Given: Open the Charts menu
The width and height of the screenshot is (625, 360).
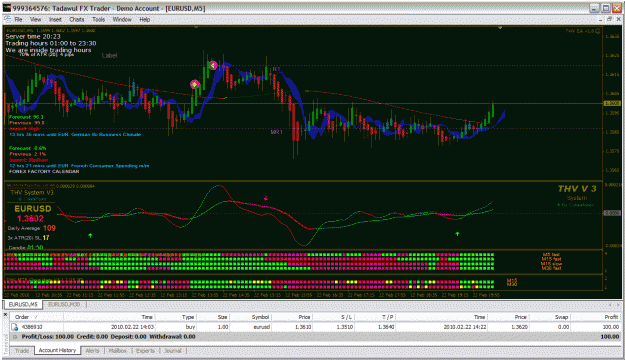Looking at the screenshot, I should [77, 19].
